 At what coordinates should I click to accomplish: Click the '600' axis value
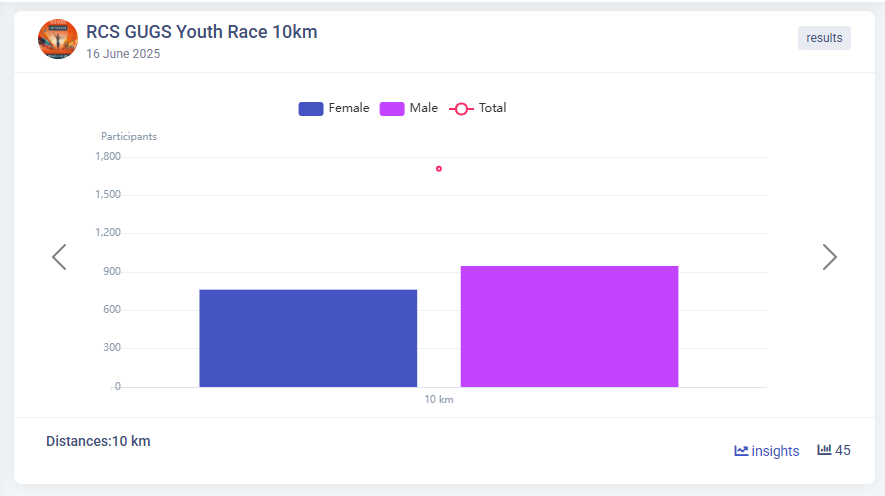click(112, 309)
